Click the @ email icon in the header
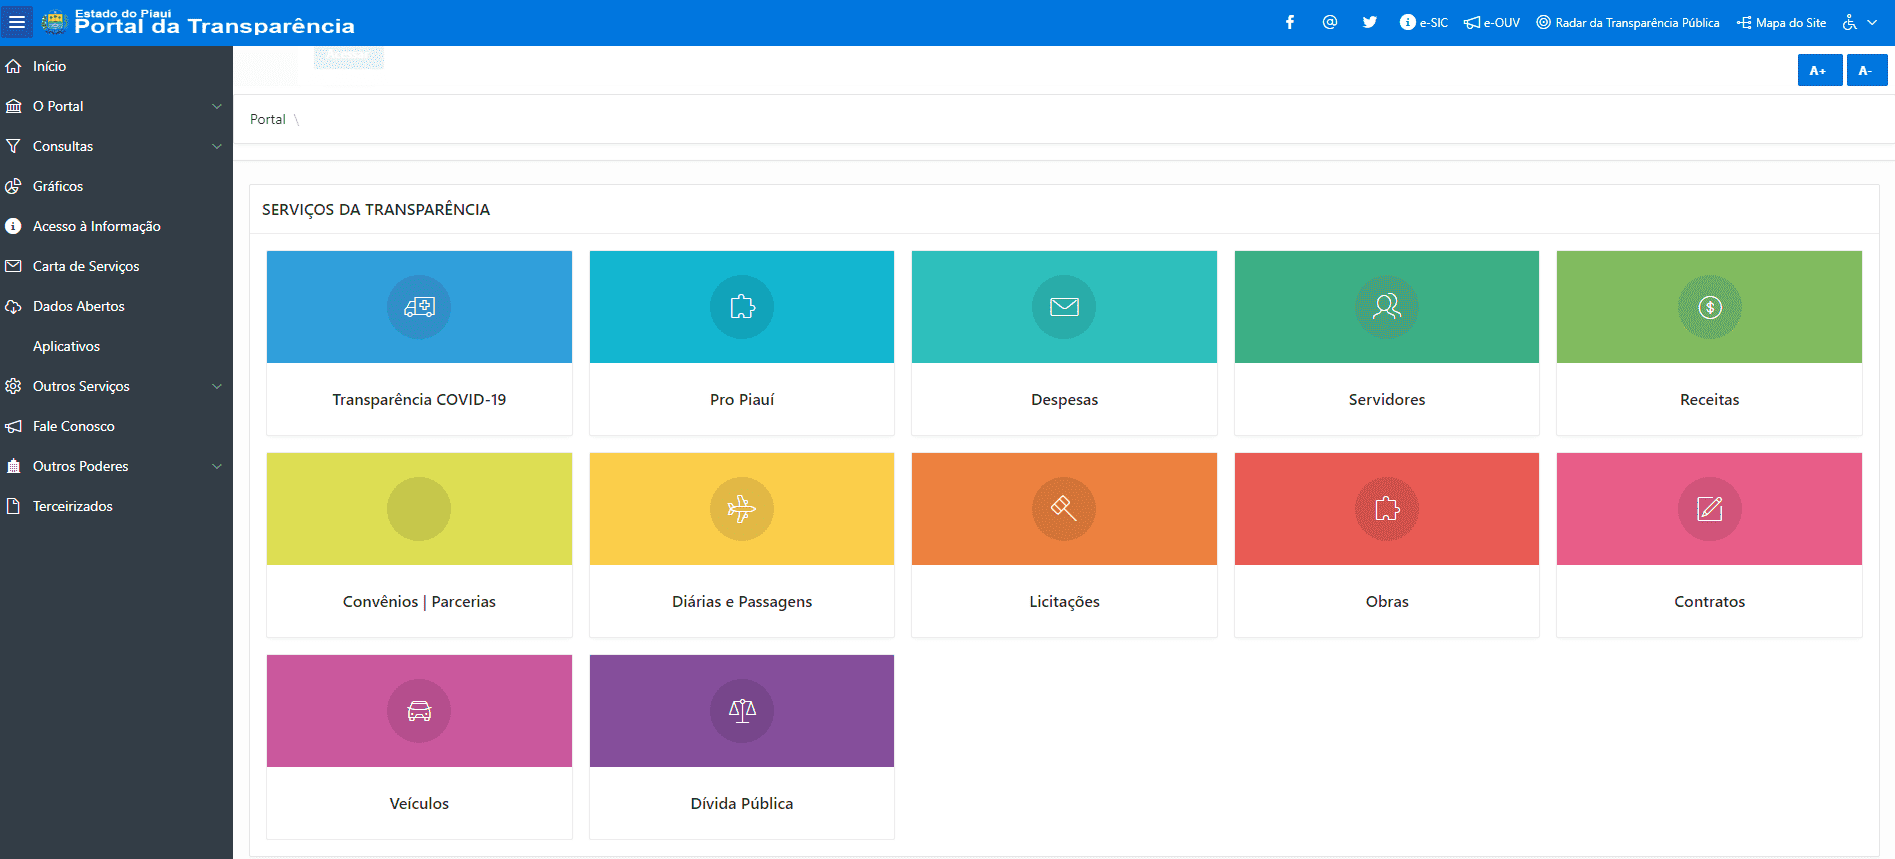Screen dimensions: 1895x859 click(1330, 22)
